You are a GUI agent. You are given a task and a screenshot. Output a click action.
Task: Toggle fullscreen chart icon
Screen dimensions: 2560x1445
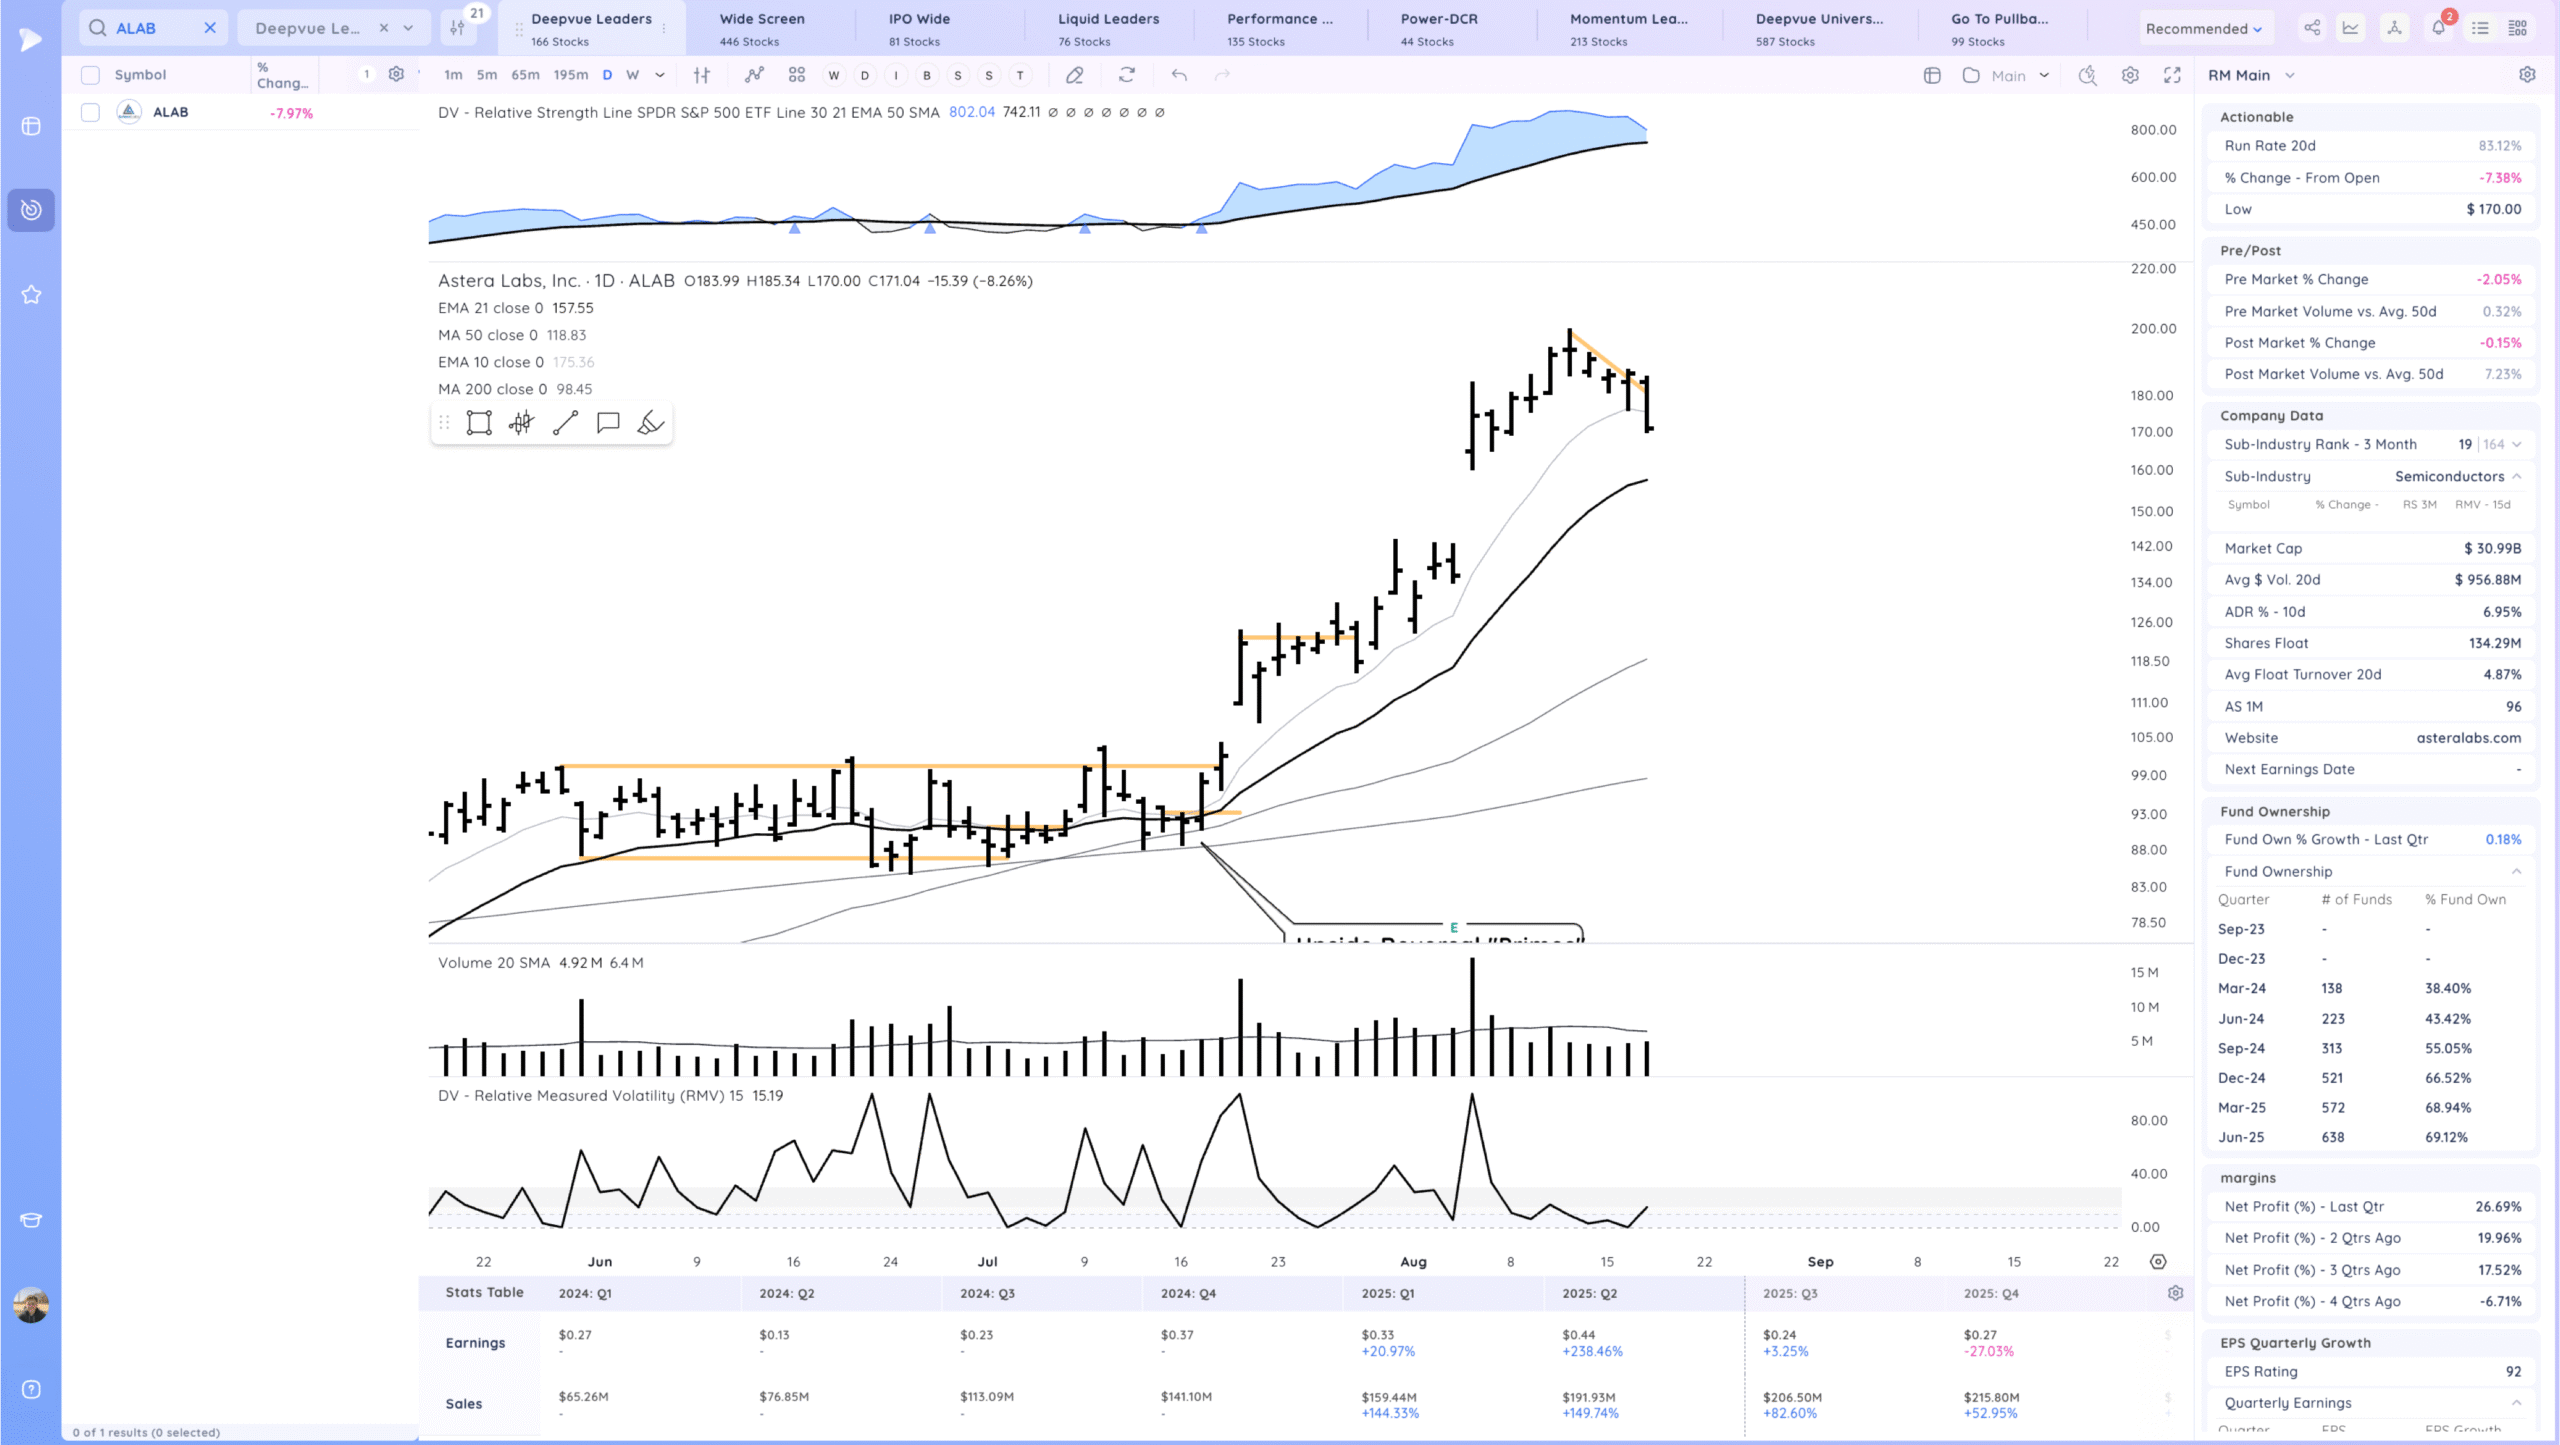[2172, 75]
